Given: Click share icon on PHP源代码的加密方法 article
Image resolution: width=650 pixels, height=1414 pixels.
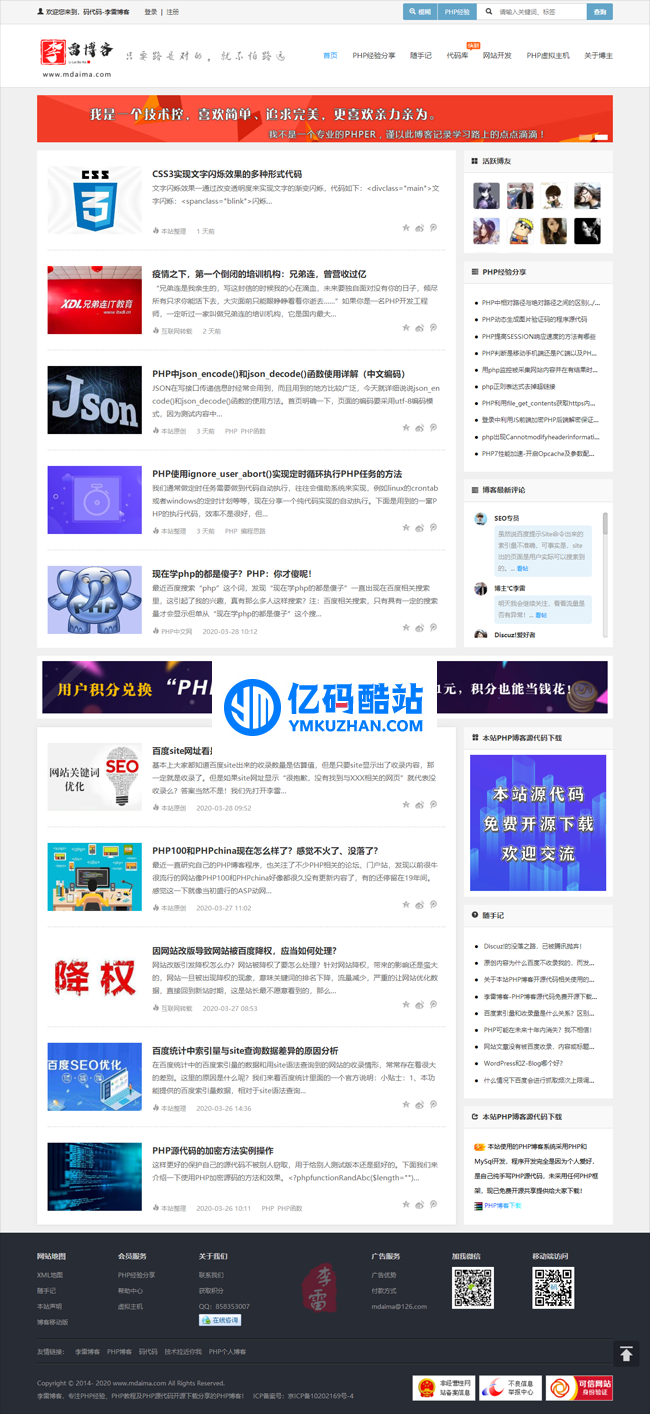Looking at the screenshot, I should tap(434, 1205).
